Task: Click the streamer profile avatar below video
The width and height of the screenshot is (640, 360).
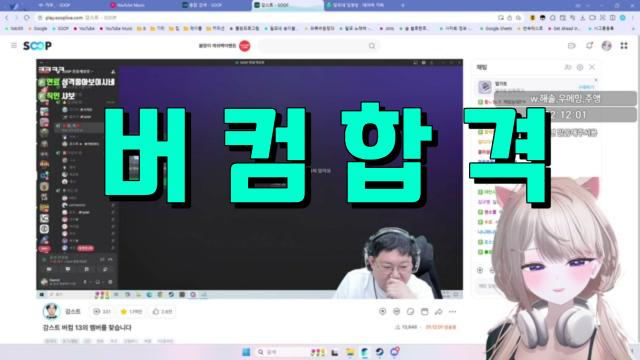Action: click(x=51, y=311)
